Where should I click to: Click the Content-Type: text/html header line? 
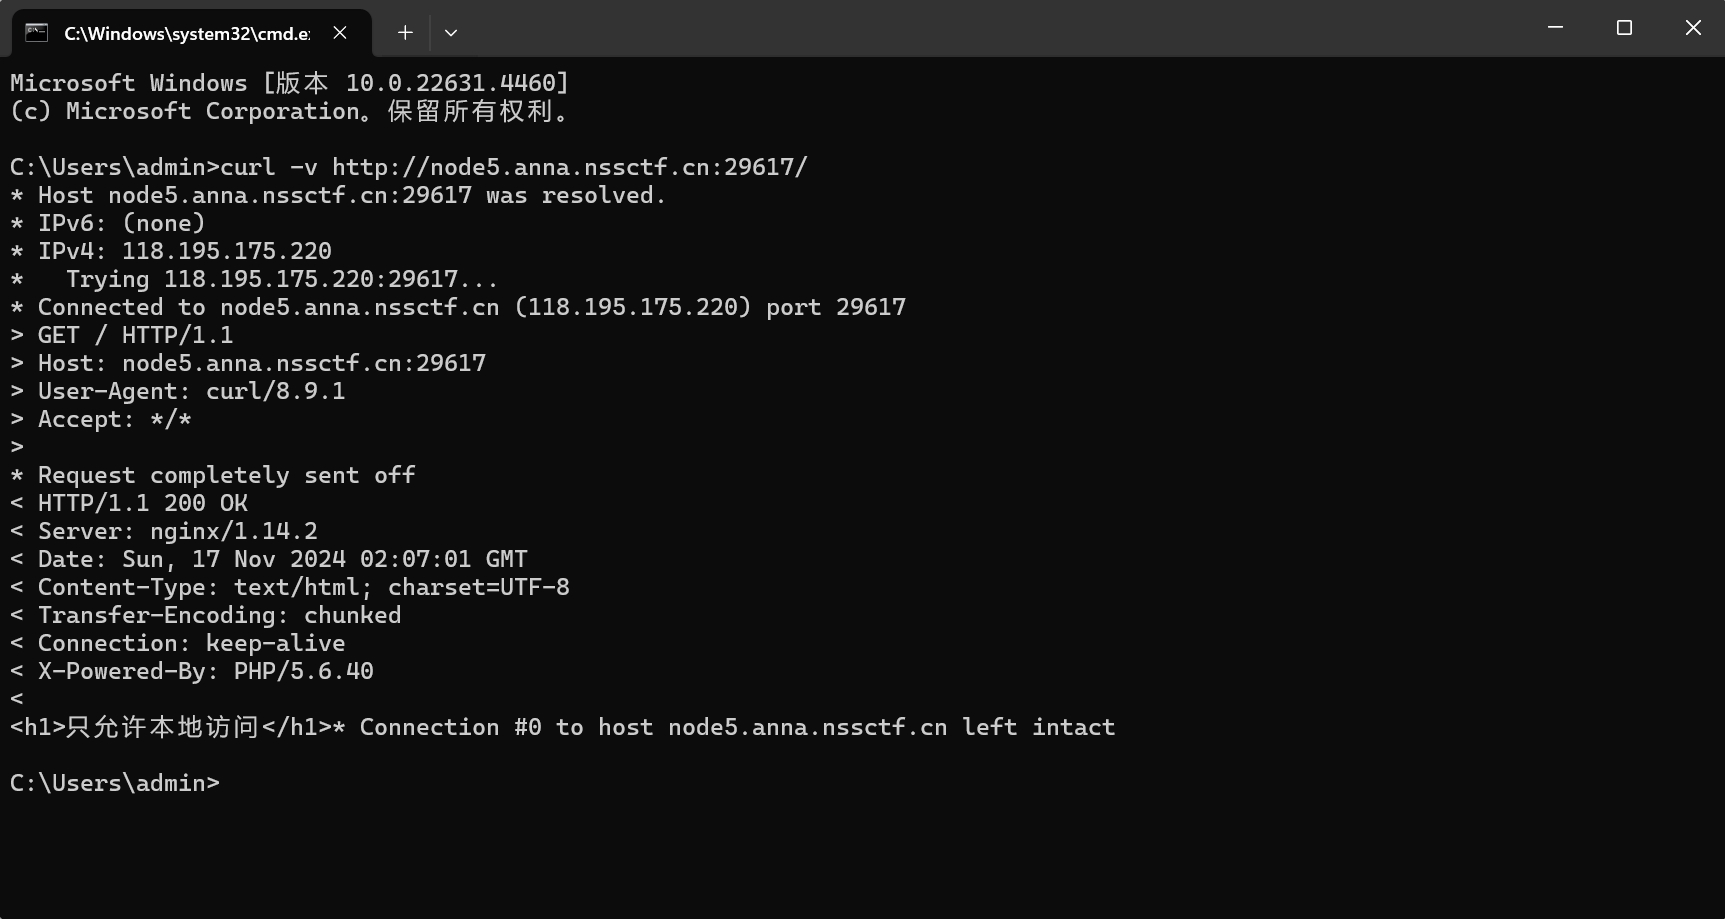pos(290,587)
